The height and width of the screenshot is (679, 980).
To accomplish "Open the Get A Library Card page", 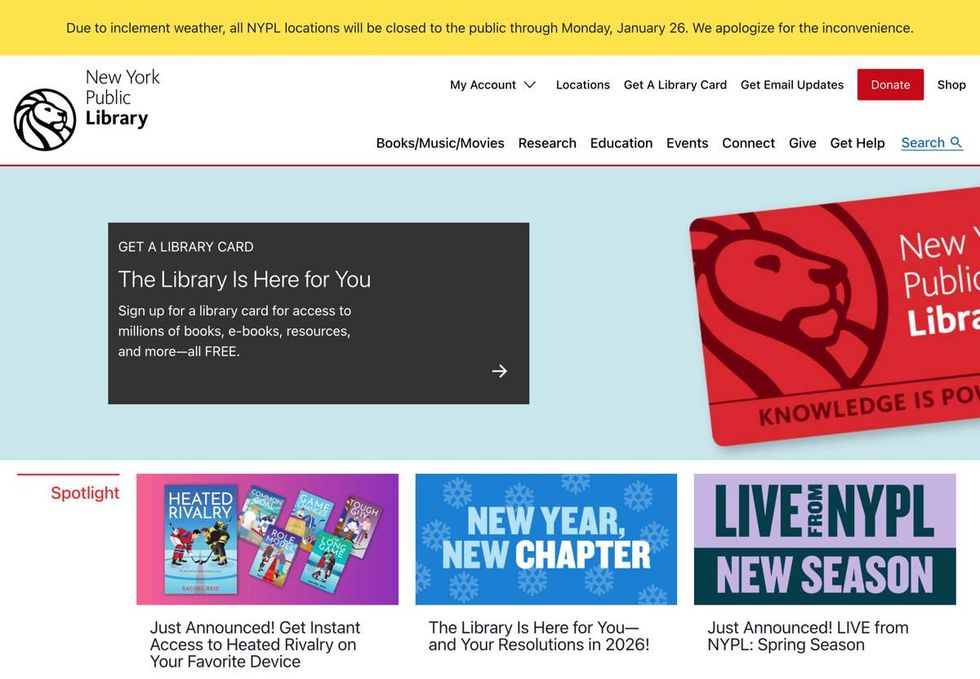I will point(674,85).
